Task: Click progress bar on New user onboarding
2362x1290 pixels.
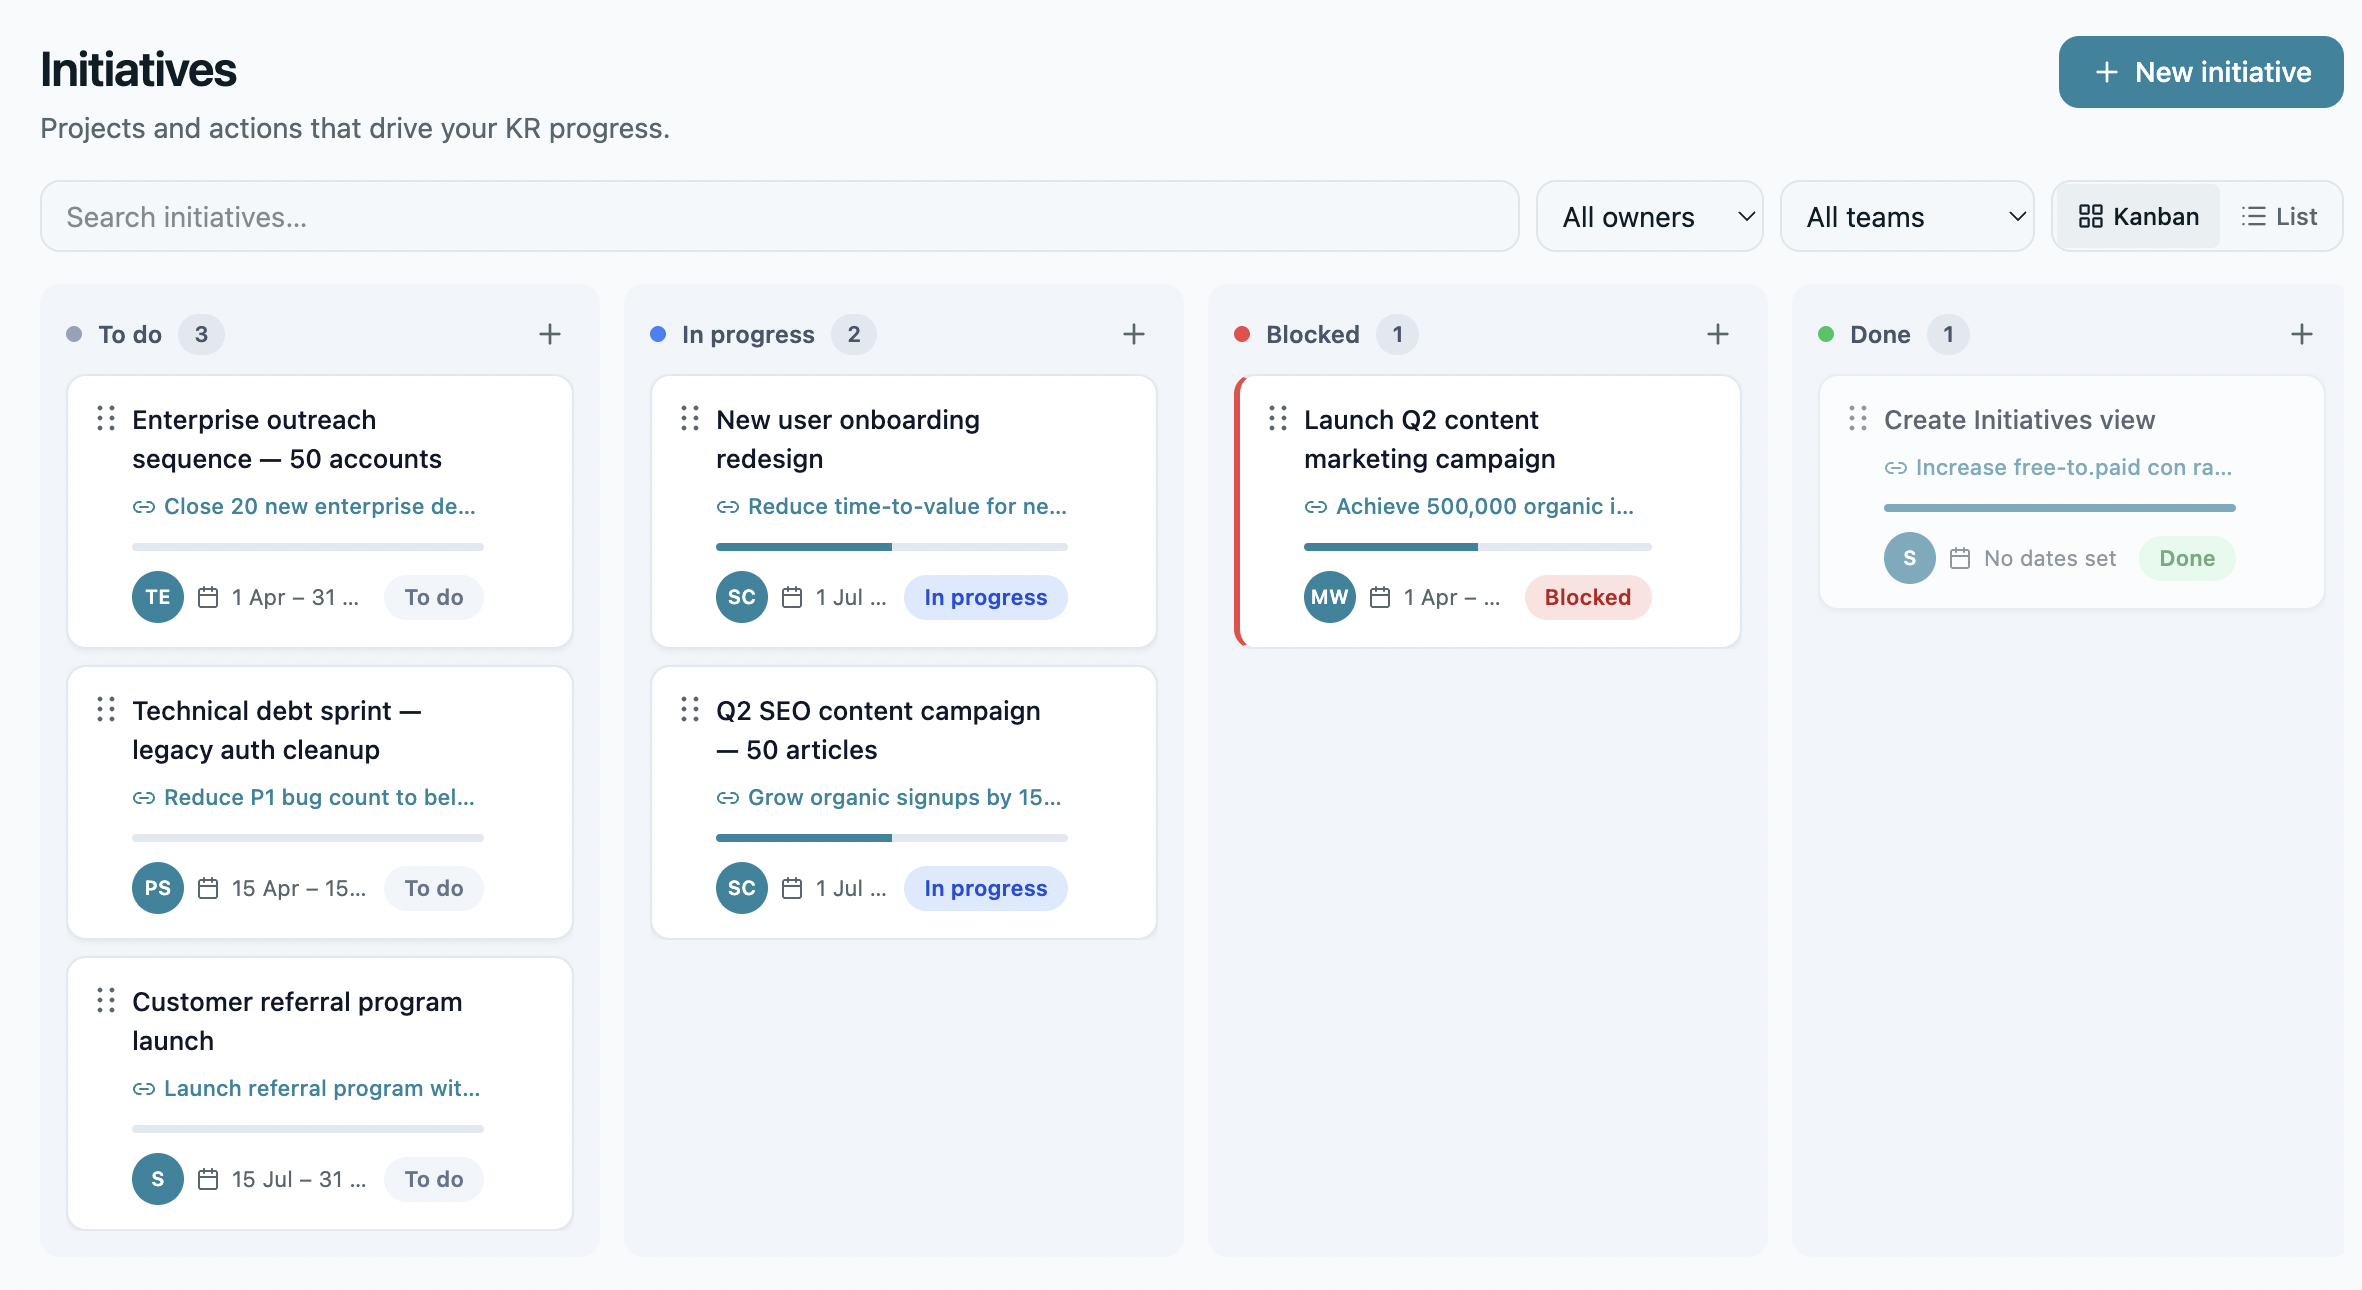Action: pos(892,547)
